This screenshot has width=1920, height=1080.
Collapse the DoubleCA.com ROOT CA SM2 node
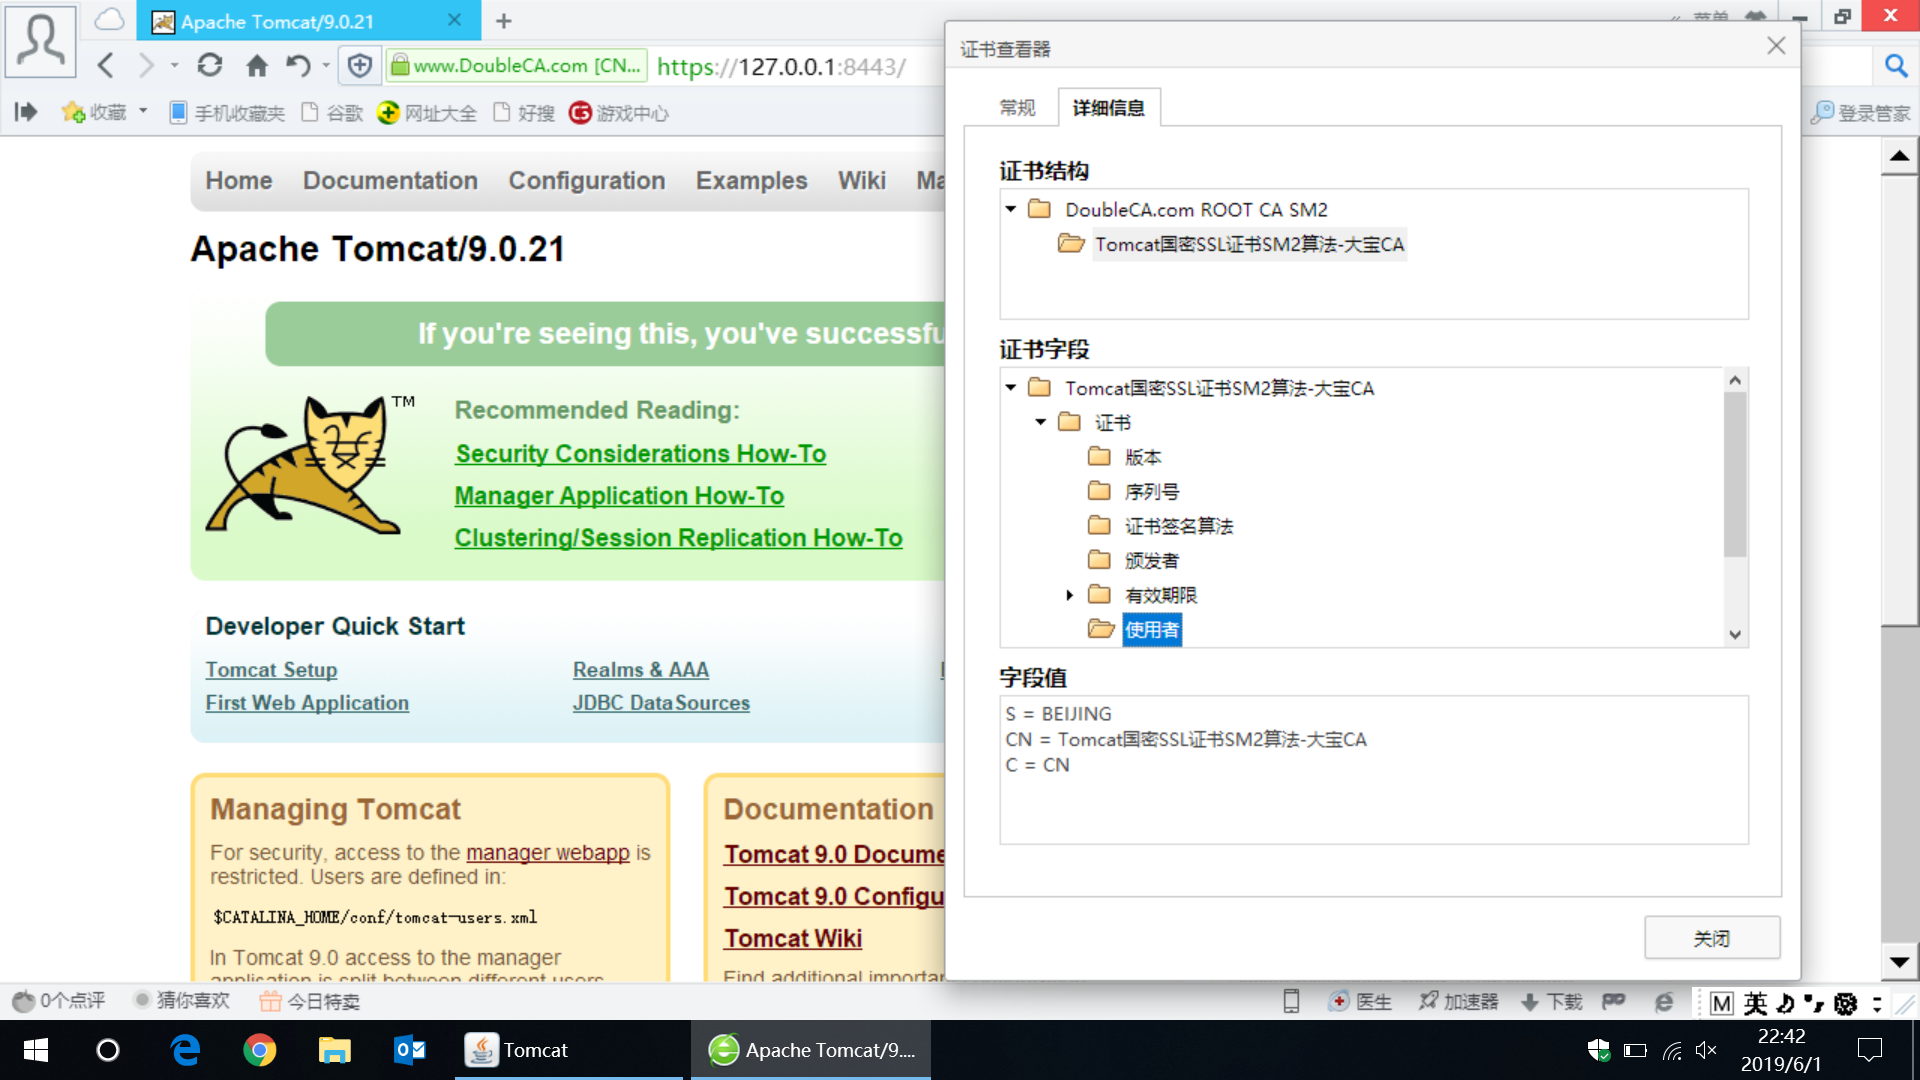1011,209
